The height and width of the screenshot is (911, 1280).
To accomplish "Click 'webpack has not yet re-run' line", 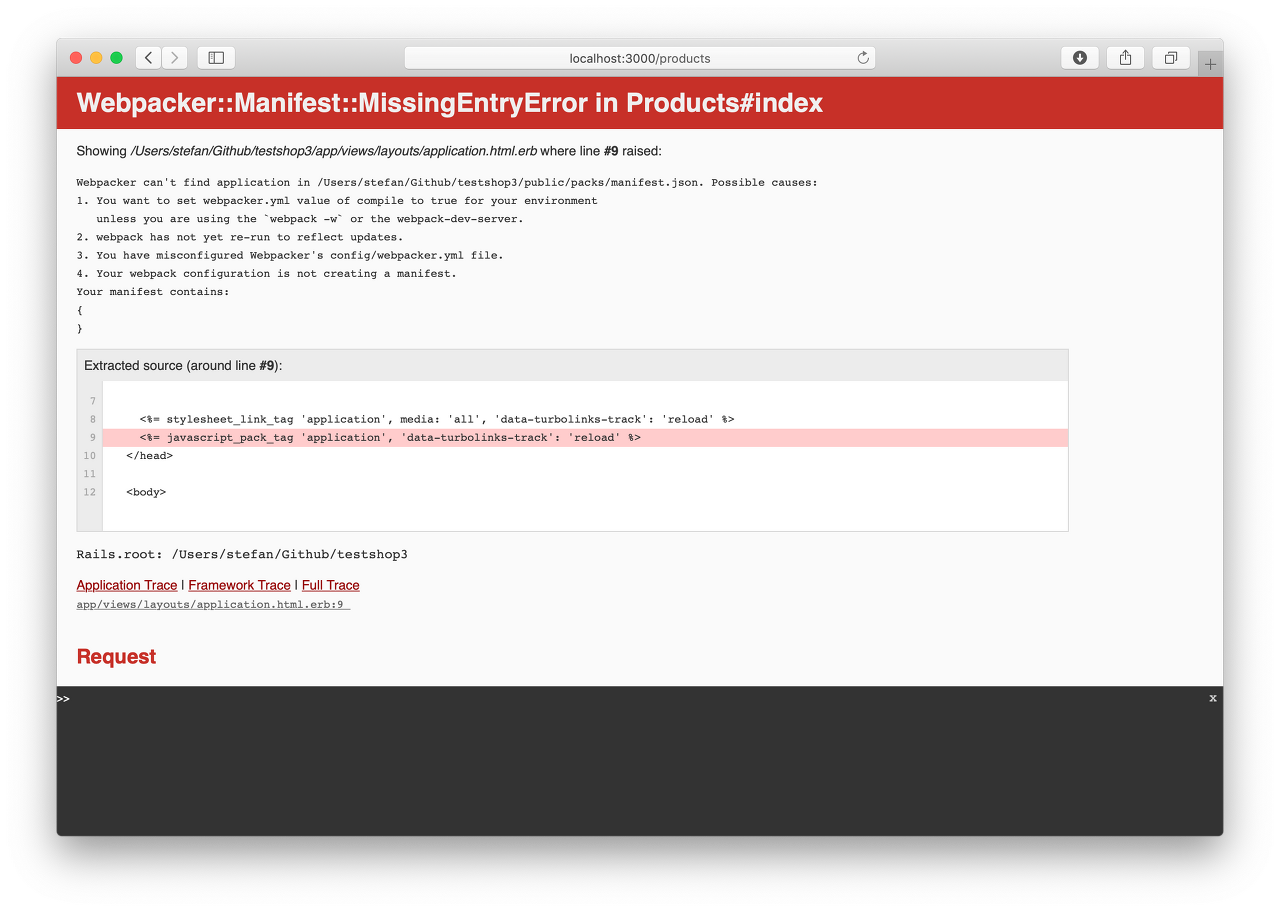I will 240,237.
